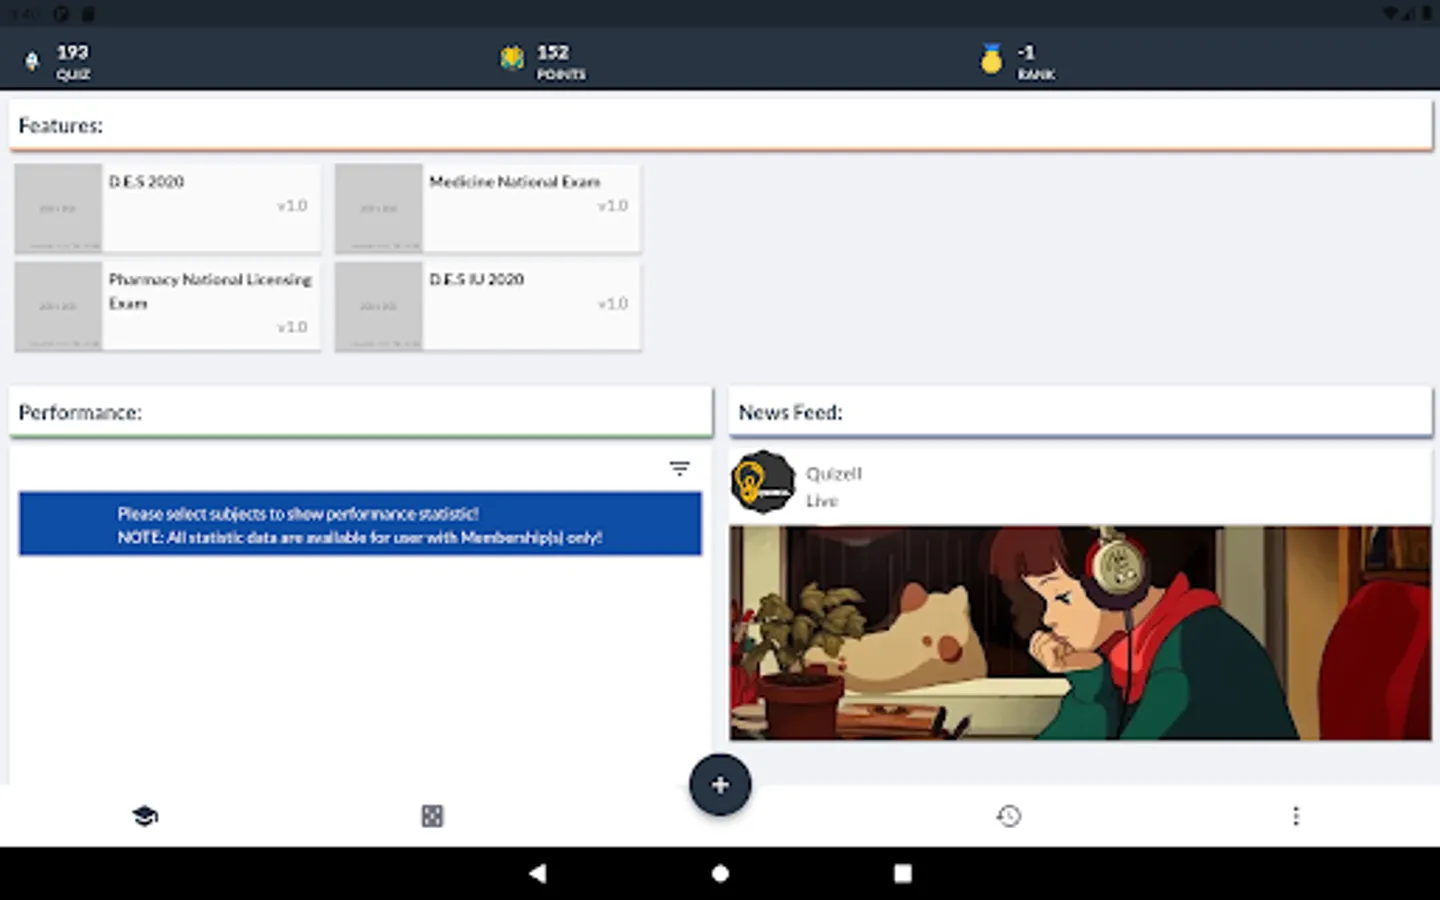Tap the 193 QUIZ counter text
1440x900 pixels.
point(73,62)
